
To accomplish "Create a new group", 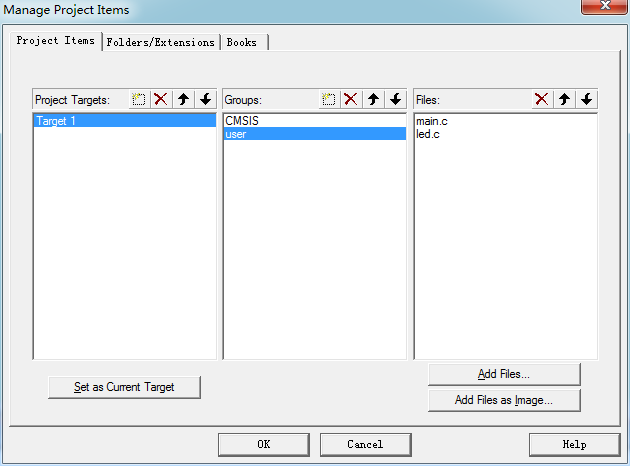I will (329, 99).
